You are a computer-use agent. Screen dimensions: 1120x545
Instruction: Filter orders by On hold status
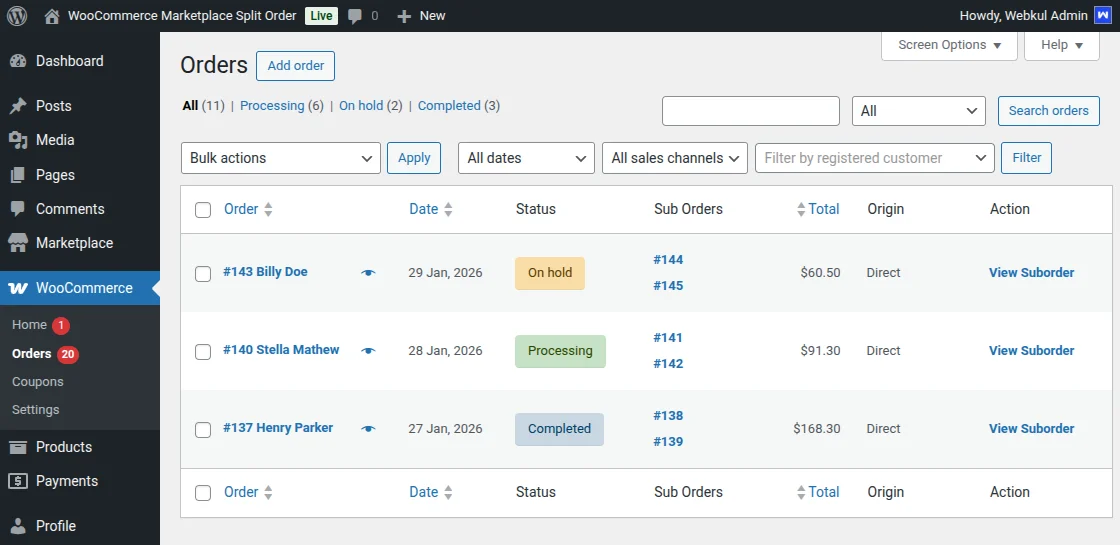[361, 106]
